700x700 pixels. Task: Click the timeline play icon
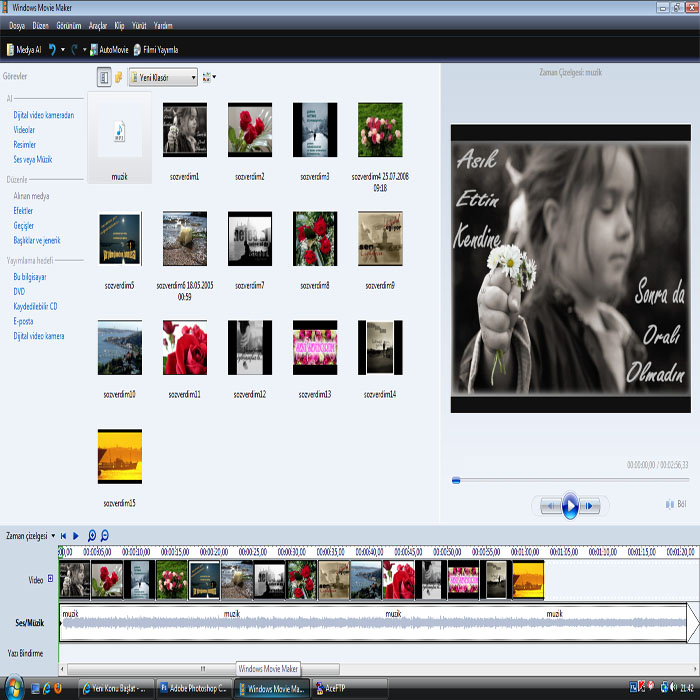pyautogui.click(x=76, y=536)
